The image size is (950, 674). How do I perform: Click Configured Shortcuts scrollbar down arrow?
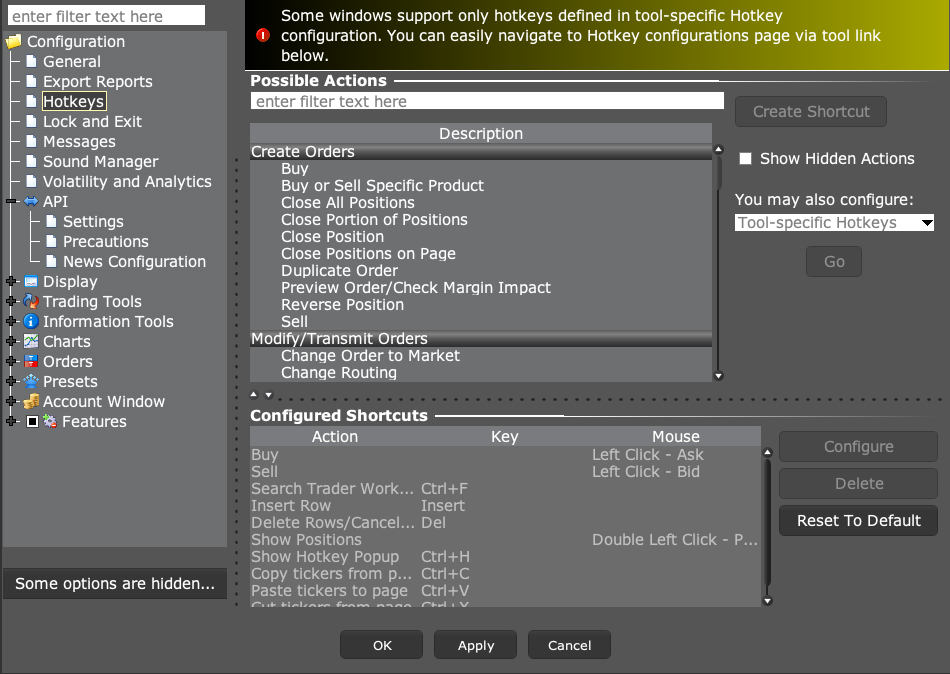point(768,601)
